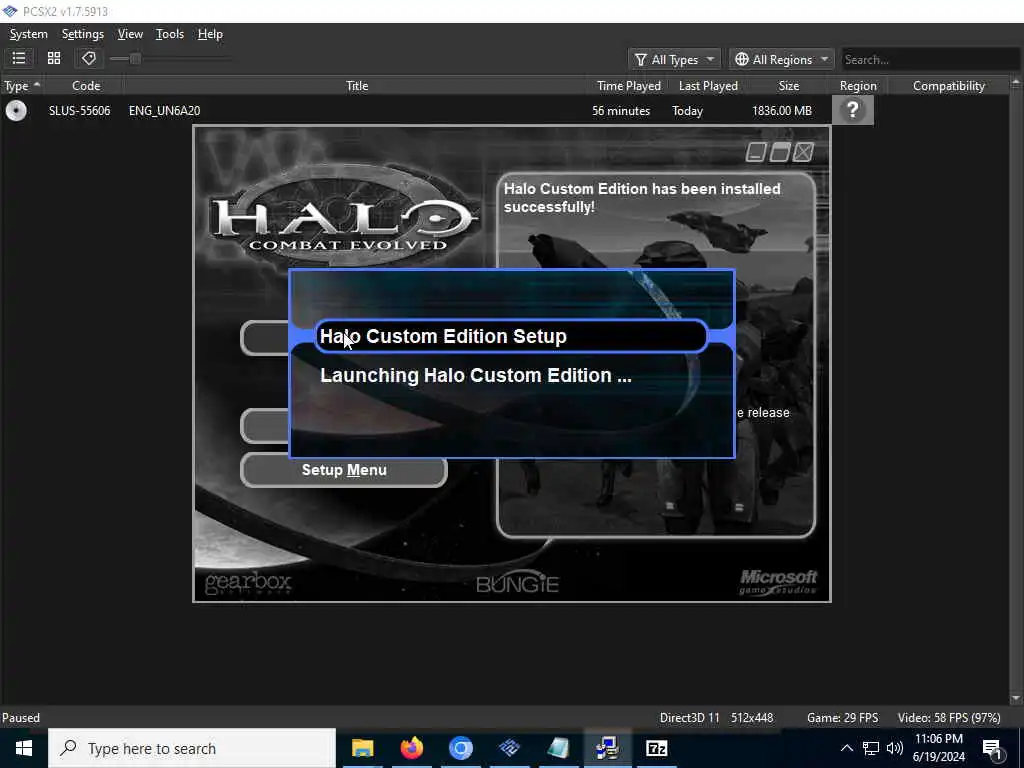Sort the list by Size column
The image size is (1024, 768).
[788, 86]
